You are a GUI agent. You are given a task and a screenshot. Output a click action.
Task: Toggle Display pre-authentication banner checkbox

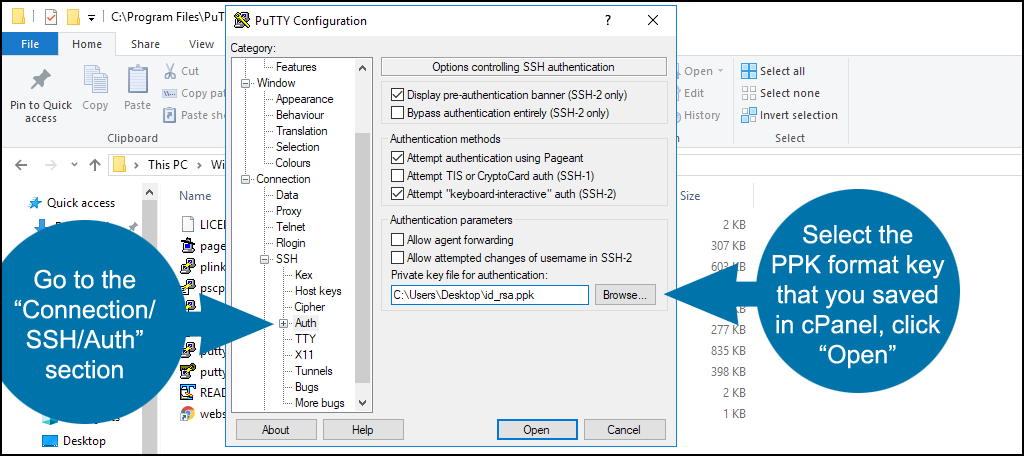tap(397, 95)
